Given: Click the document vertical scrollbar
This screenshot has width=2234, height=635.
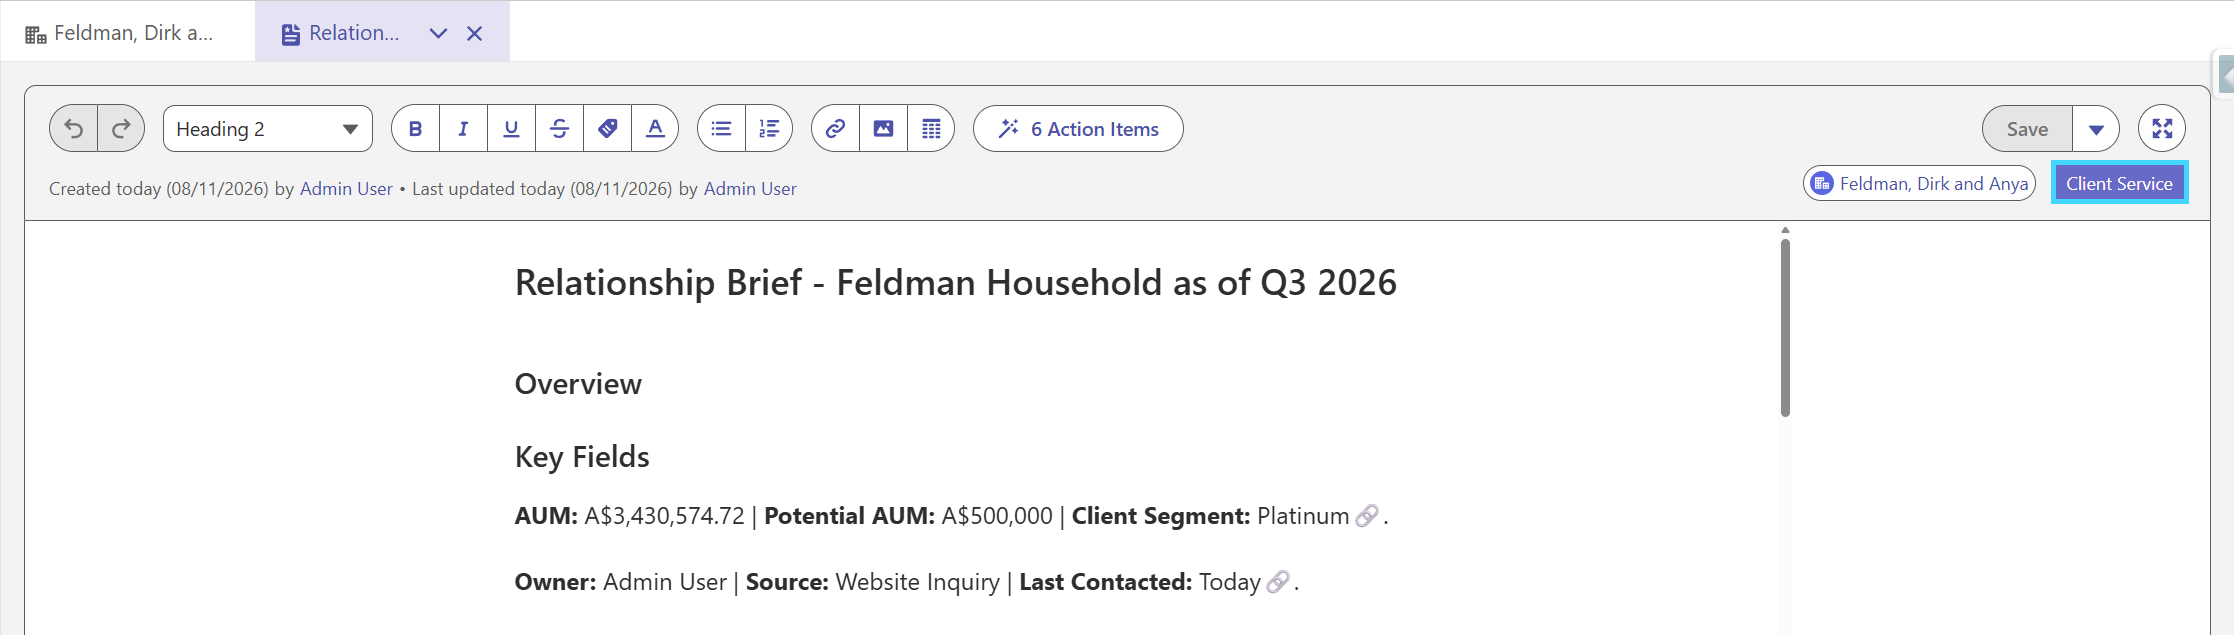Looking at the screenshot, I should [1785, 328].
